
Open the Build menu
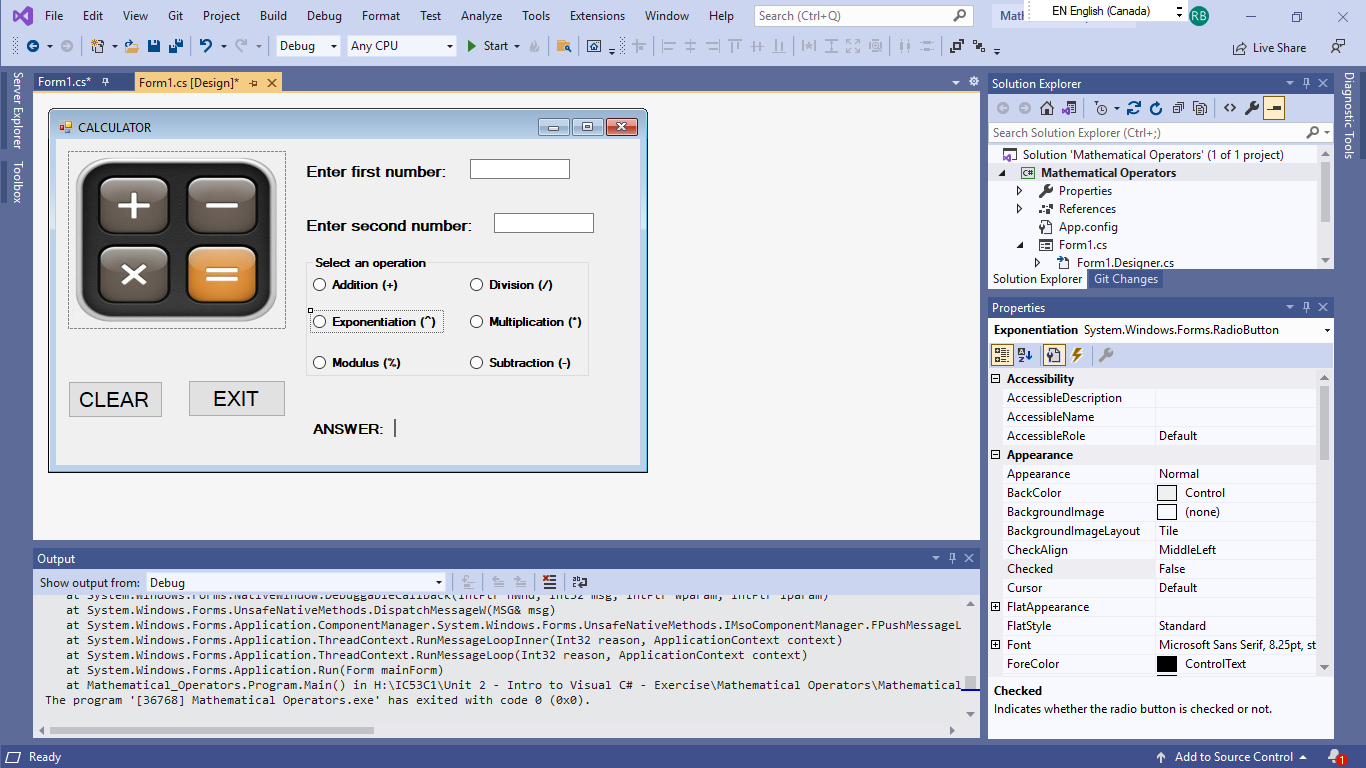click(x=273, y=16)
